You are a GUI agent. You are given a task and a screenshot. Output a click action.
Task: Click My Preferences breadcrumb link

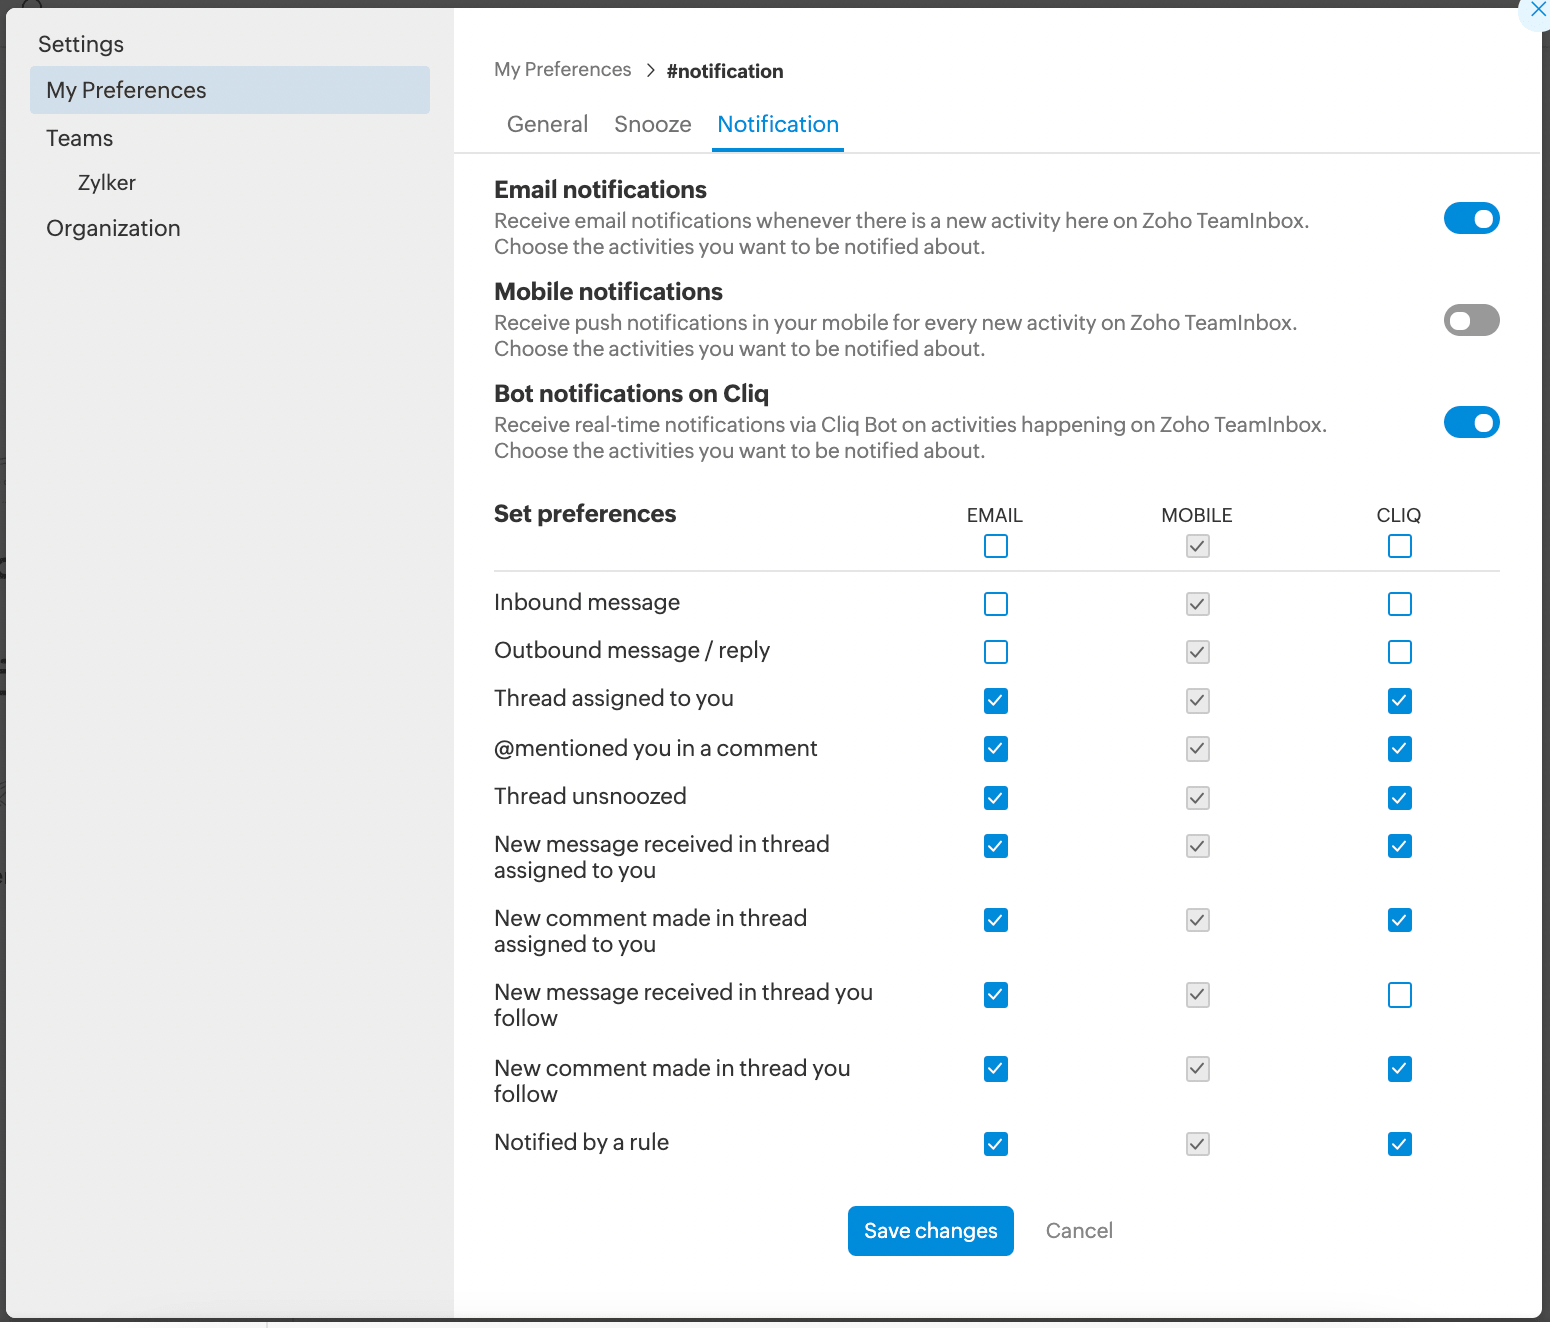pyautogui.click(x=562, y=70)
